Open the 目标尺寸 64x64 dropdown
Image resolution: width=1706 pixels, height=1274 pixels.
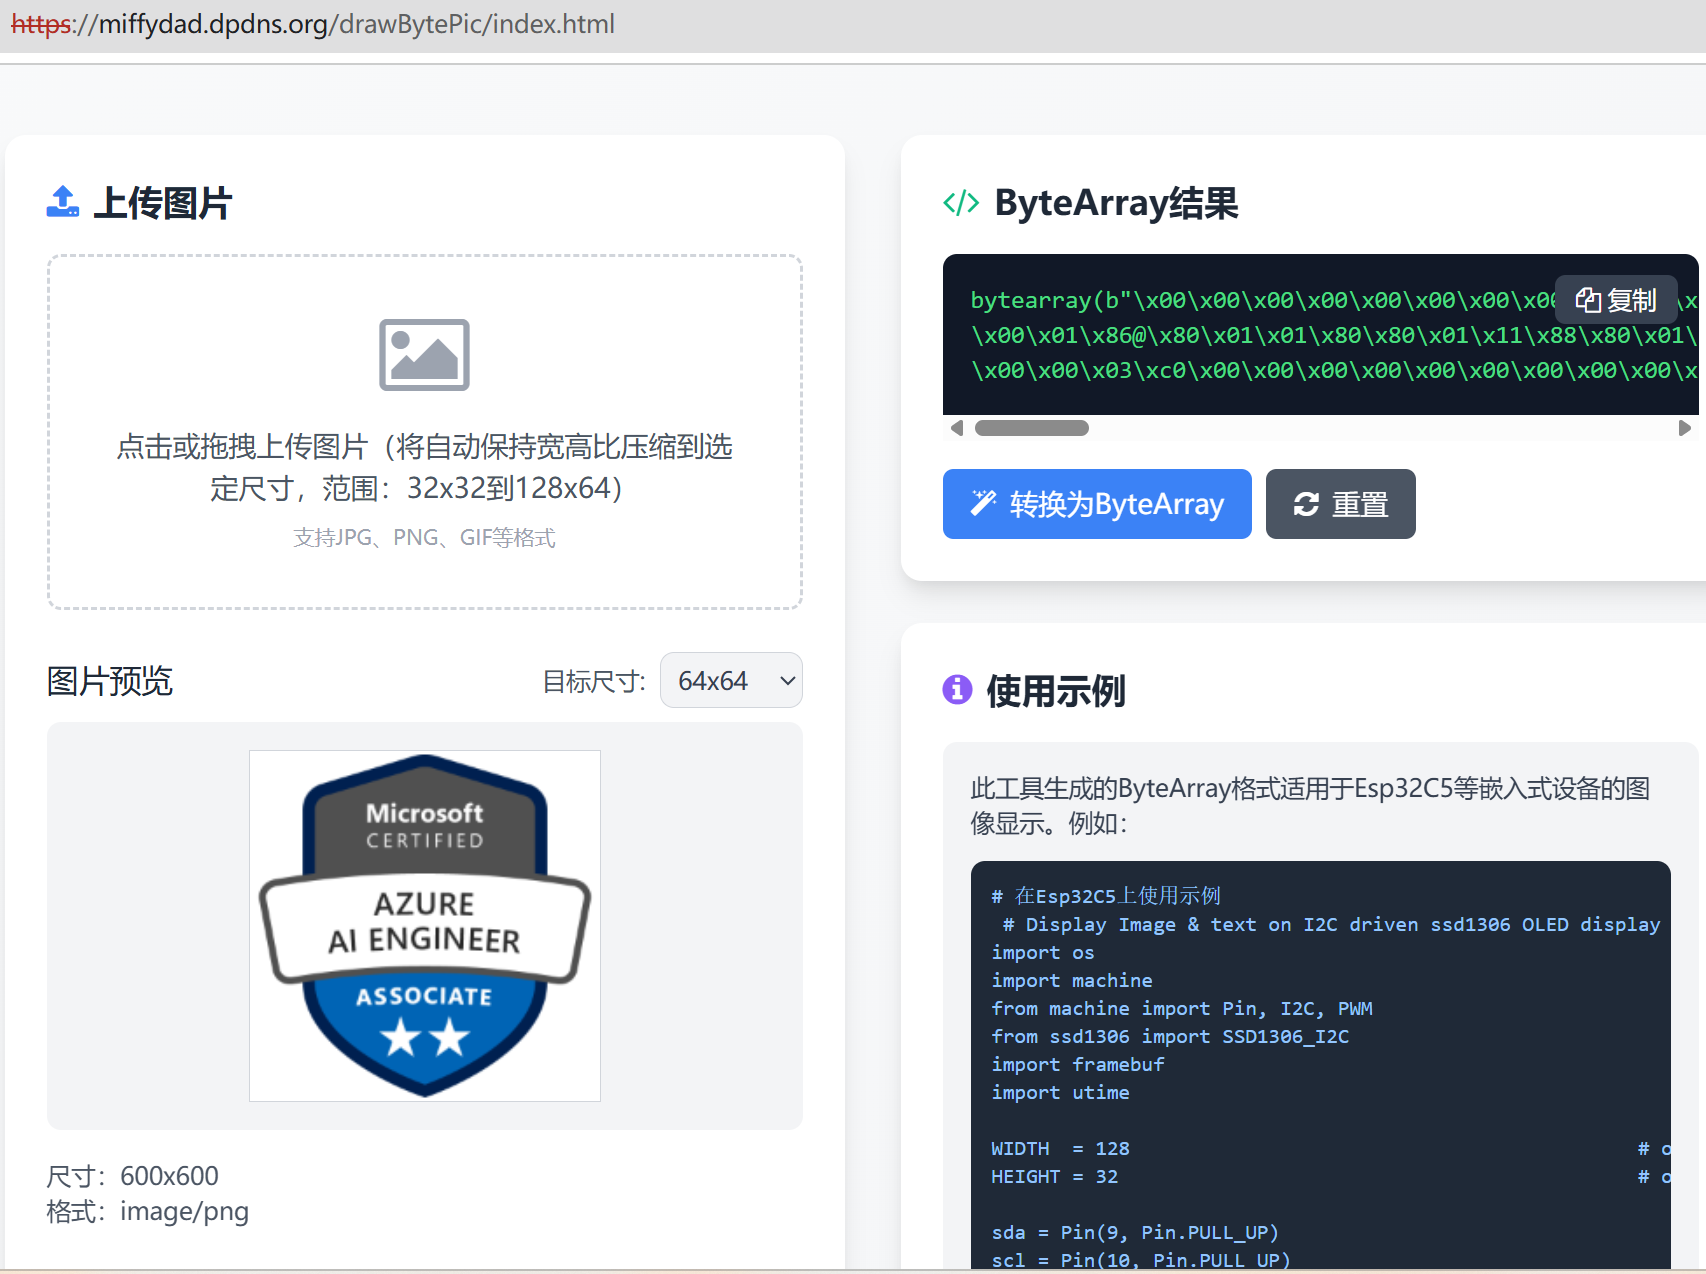pos(731,681)
